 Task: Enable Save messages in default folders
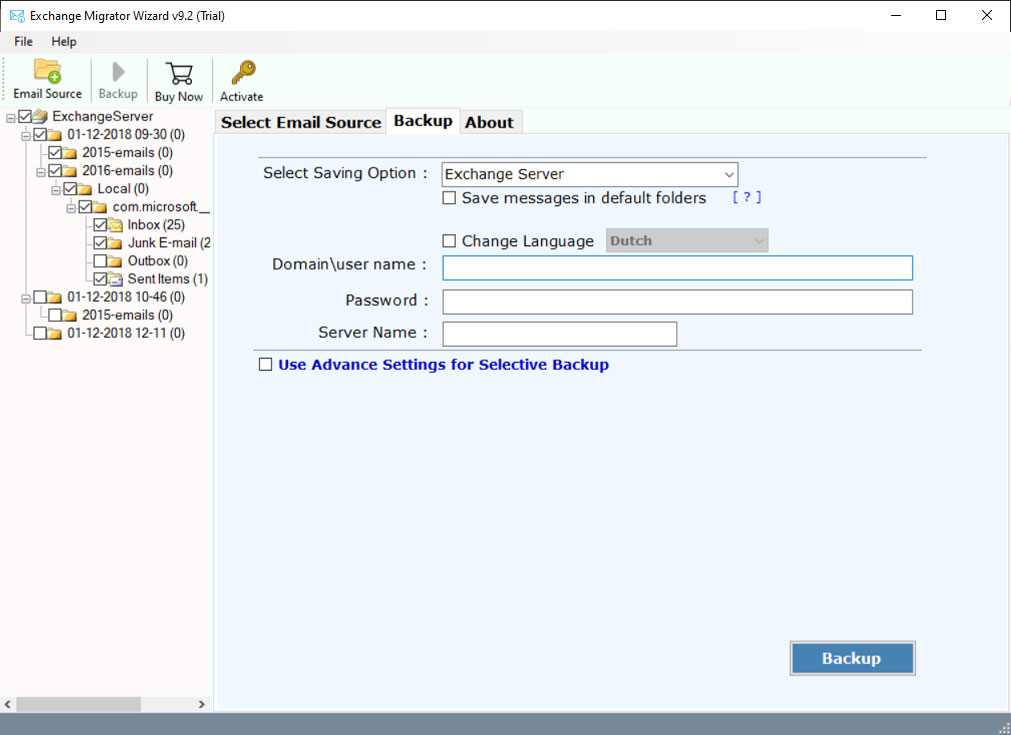[449, 198]
